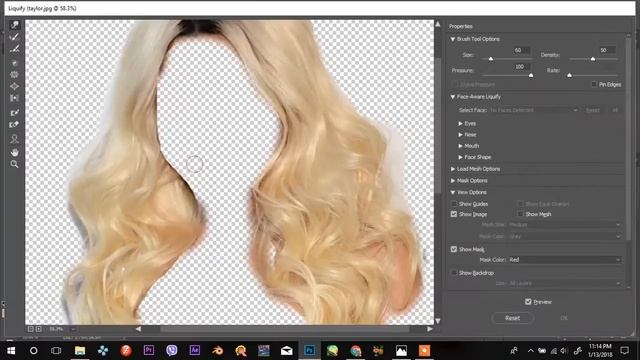Click the Rate slider handle
640x360 pixels.
point(569,76)
